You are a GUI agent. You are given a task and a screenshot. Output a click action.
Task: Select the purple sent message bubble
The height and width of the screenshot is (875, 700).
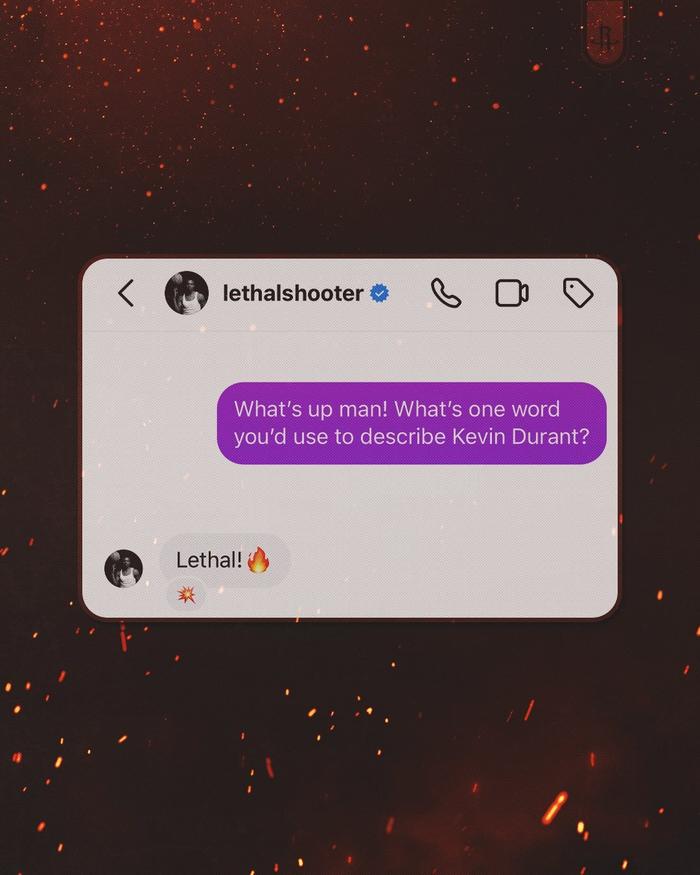pos(411,423)
